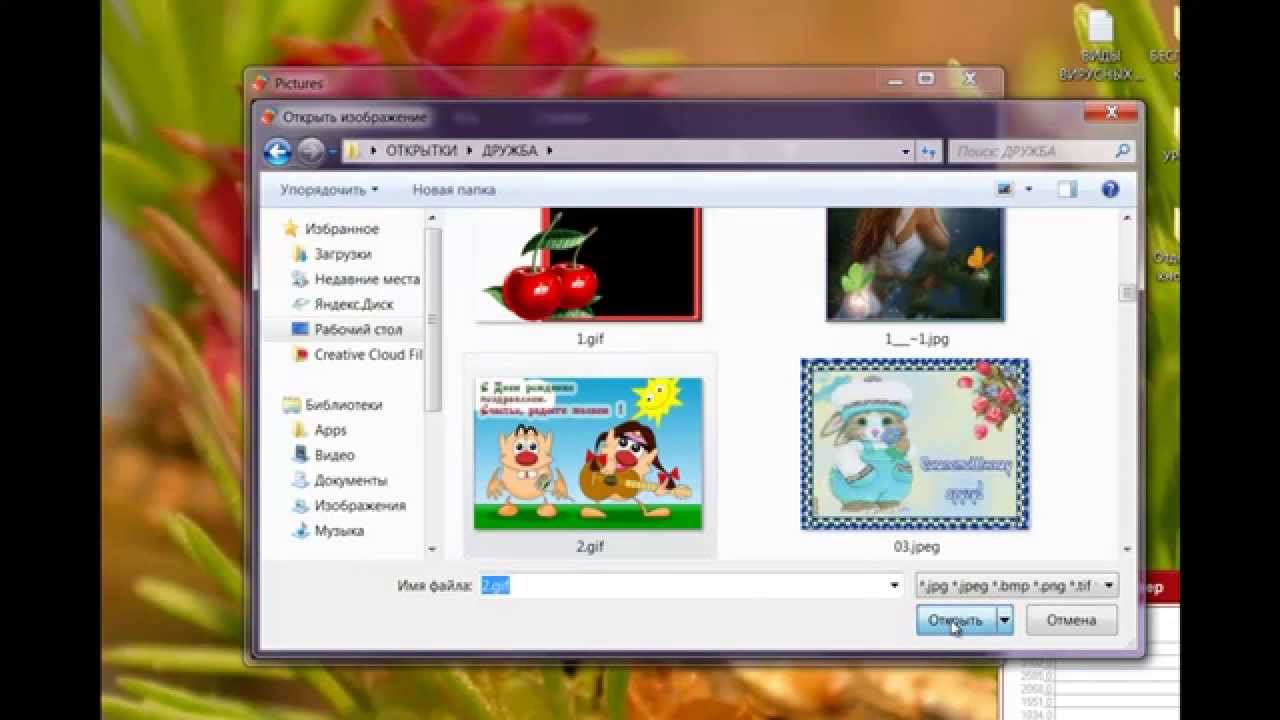The width and height of the screenshot is (1280, 720).
Task: Expand the address bar history dropdown
Action: coord(906,152)
